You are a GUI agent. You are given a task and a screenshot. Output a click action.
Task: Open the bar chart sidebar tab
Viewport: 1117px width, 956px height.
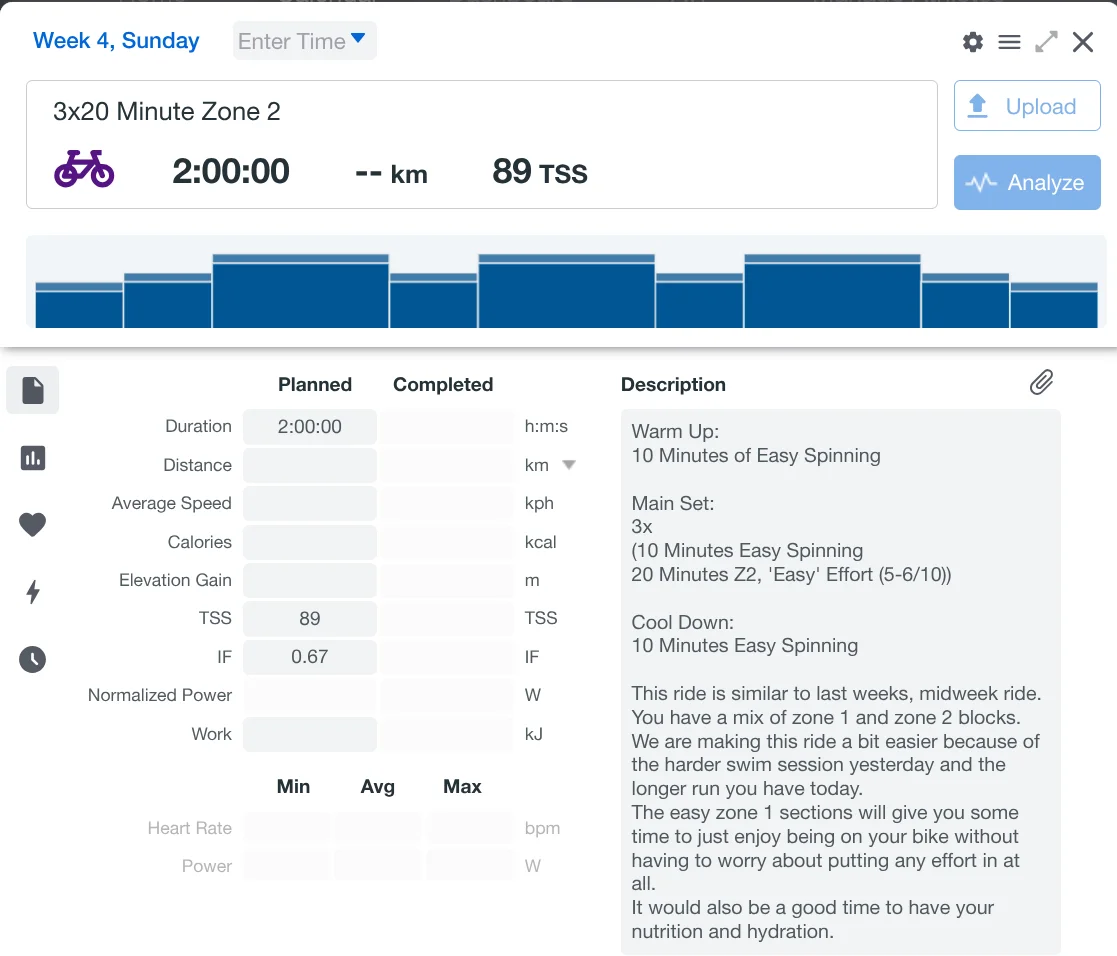pyautogui.click(x=33, y=458)
